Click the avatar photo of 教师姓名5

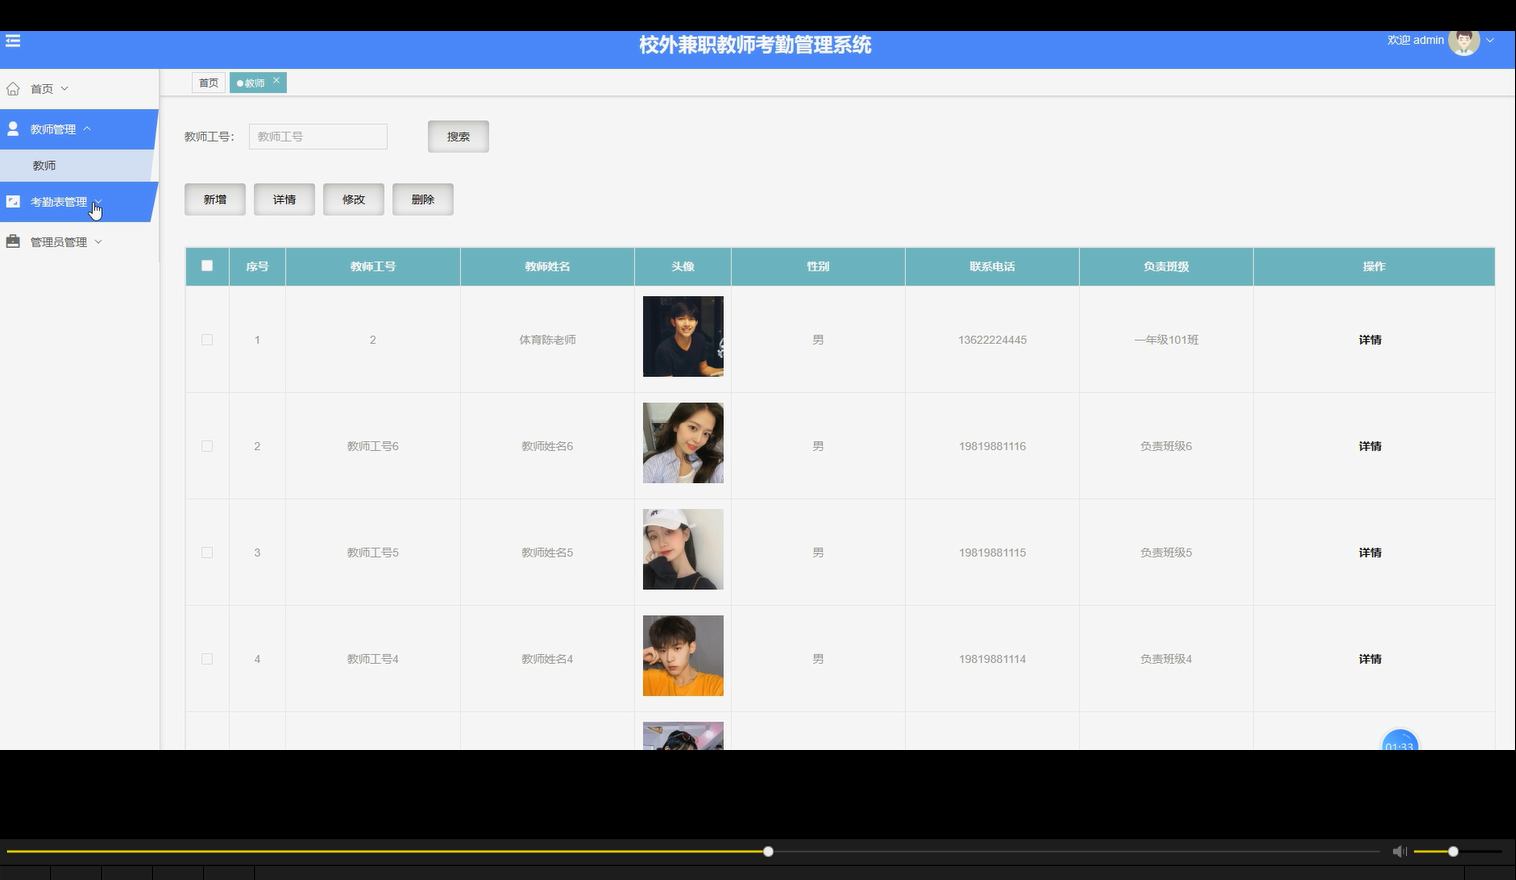[683, 549]
